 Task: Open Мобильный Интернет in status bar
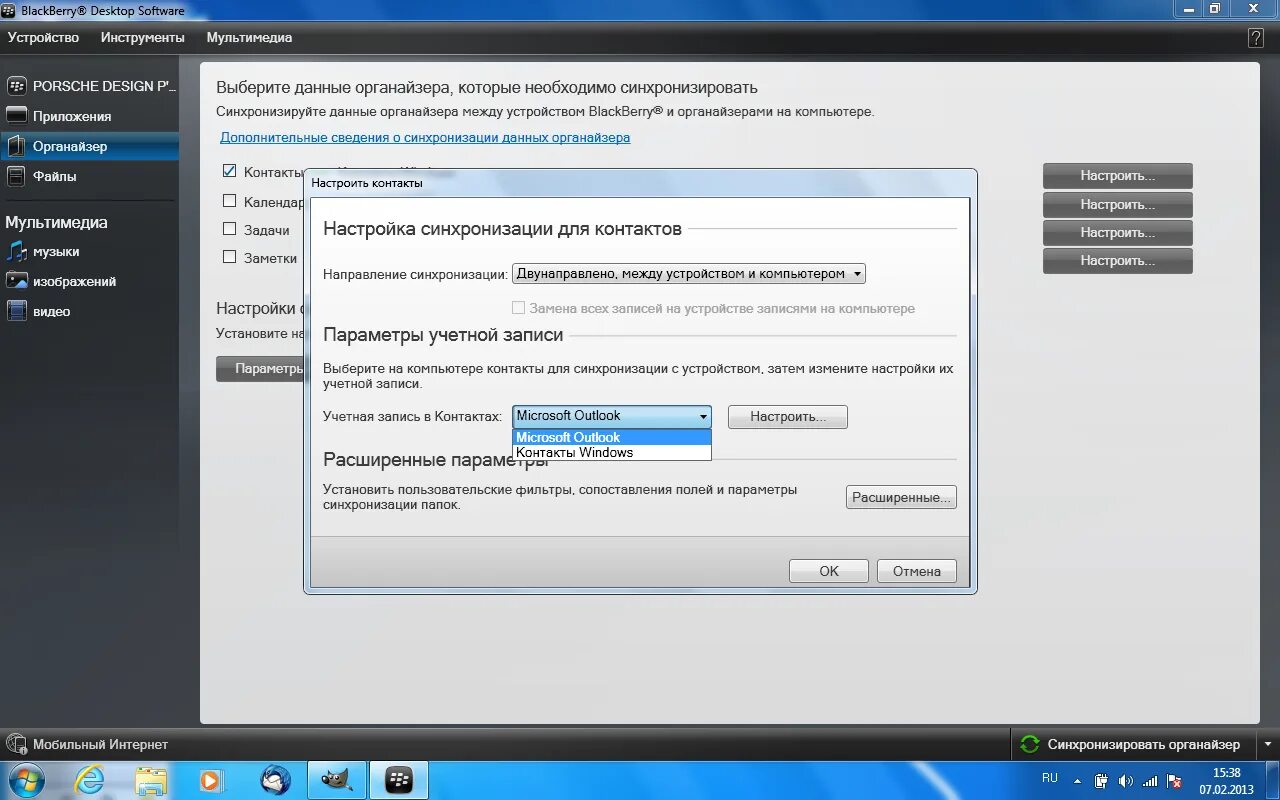pyautogui.click(x=100, y=744)
